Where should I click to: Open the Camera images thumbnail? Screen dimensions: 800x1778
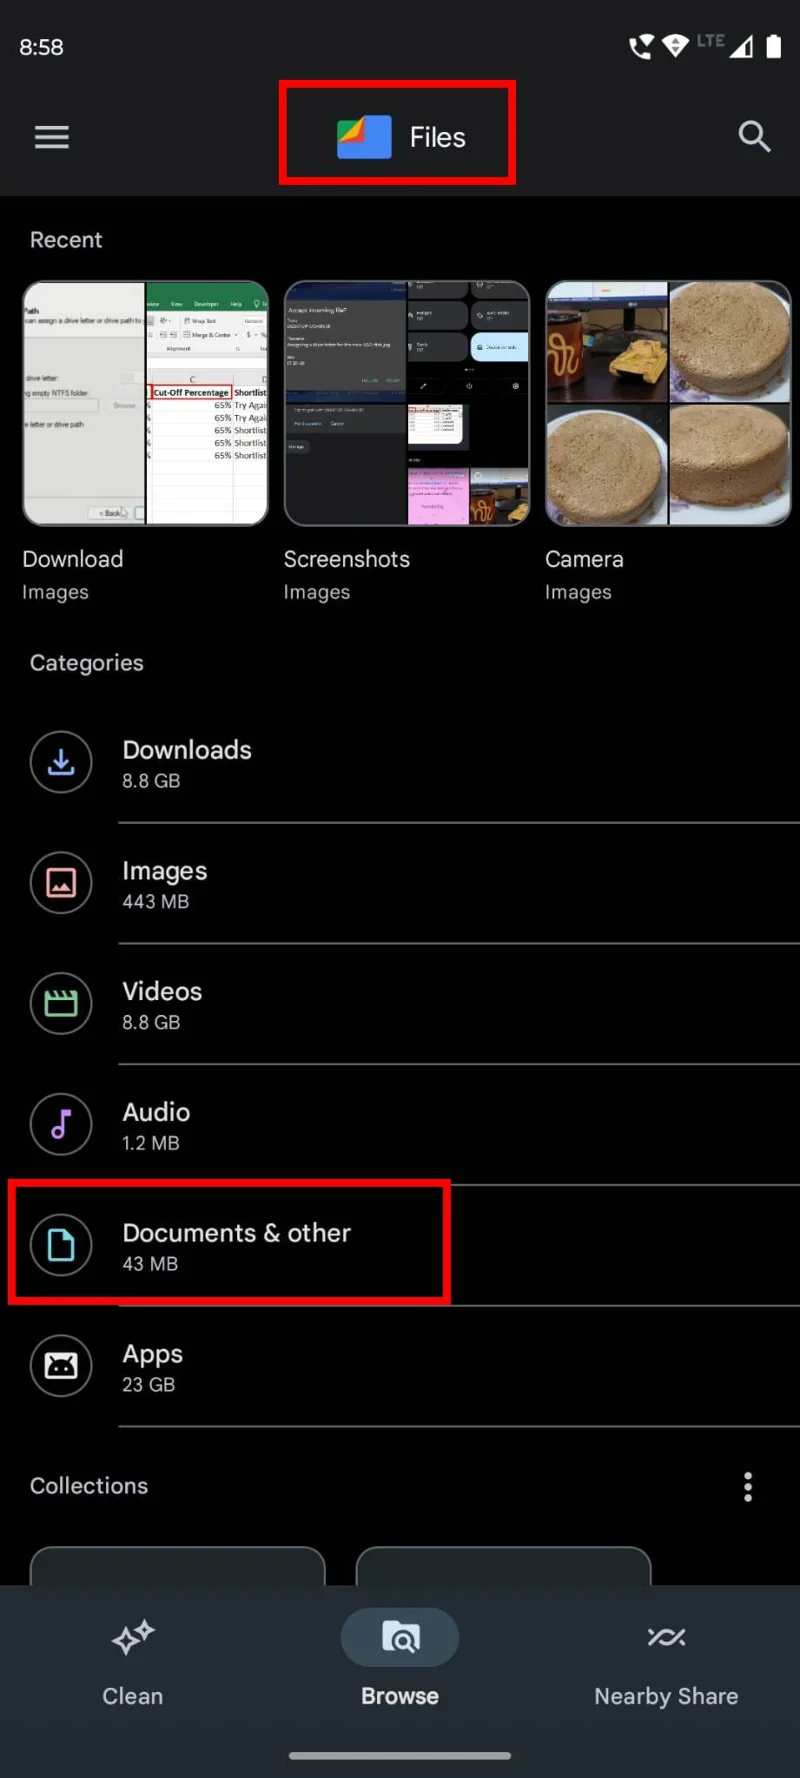pos(668,403)
